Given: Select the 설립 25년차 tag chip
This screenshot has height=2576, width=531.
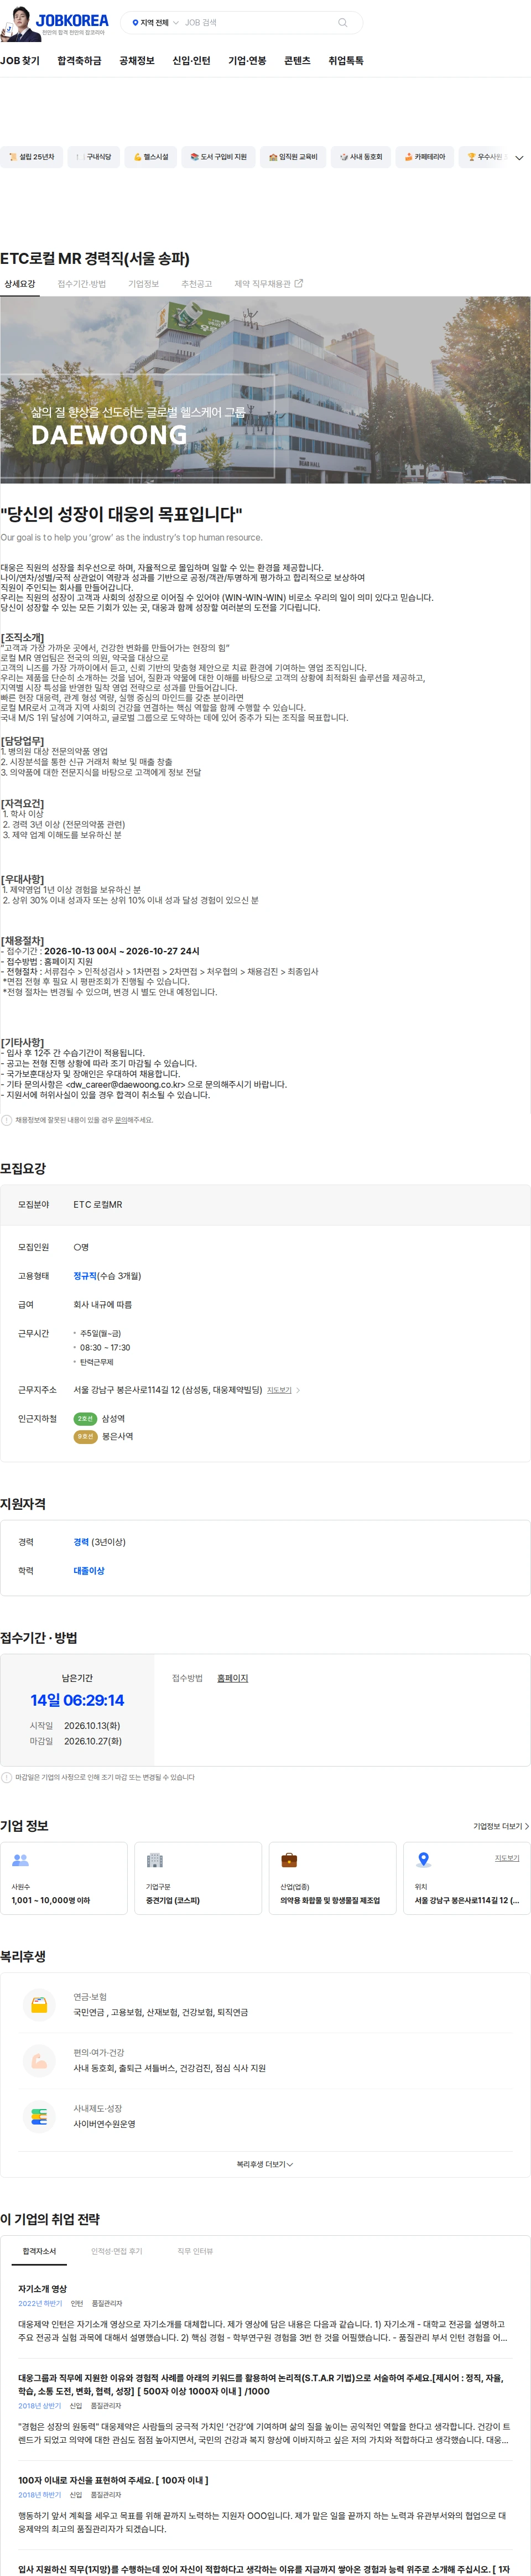Looking at the screenshot, I should (31, 157).
